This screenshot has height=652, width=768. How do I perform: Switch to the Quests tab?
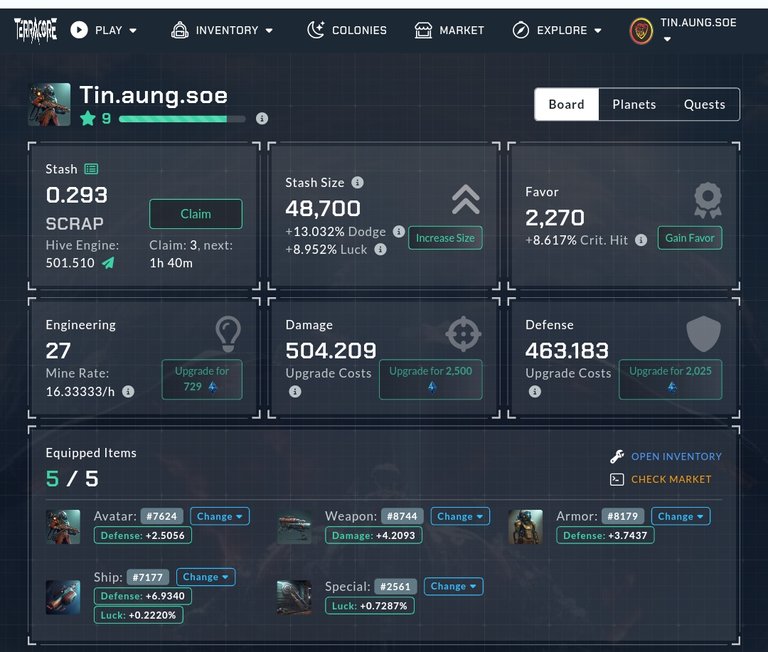[x=704, y=104]
